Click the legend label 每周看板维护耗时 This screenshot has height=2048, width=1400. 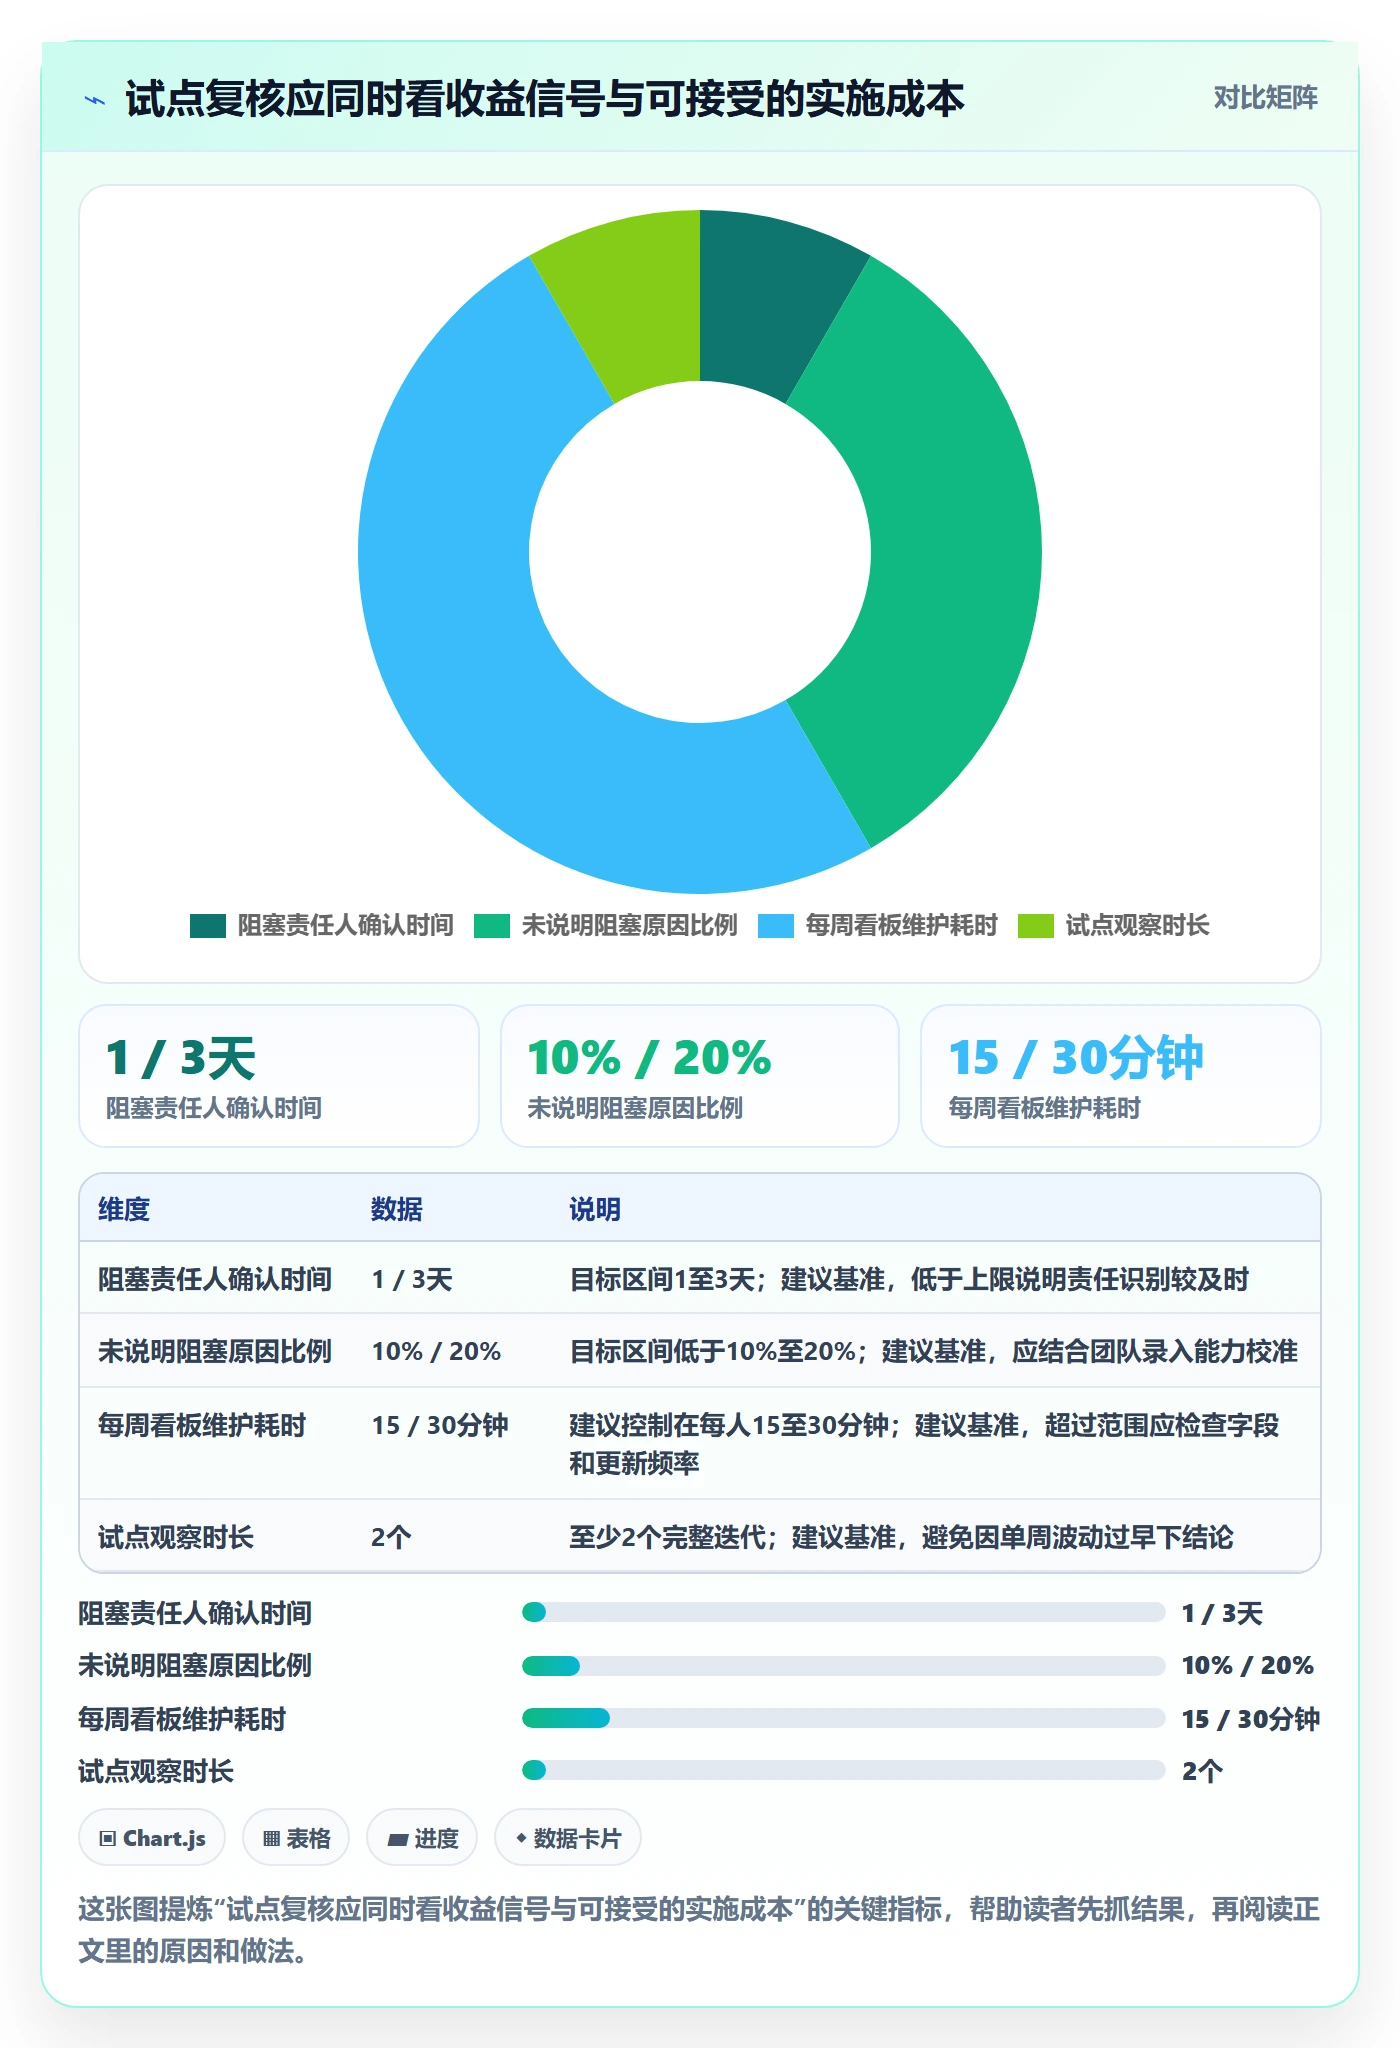pos(902,926)
